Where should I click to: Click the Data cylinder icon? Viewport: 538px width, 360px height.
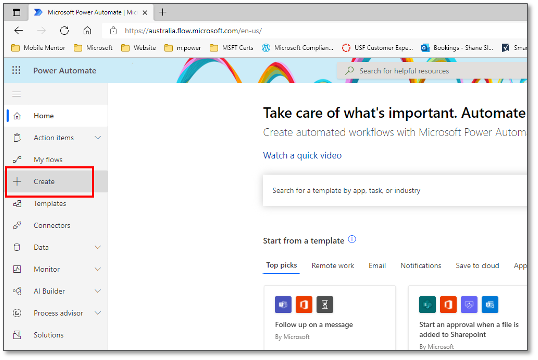(17, 247)
